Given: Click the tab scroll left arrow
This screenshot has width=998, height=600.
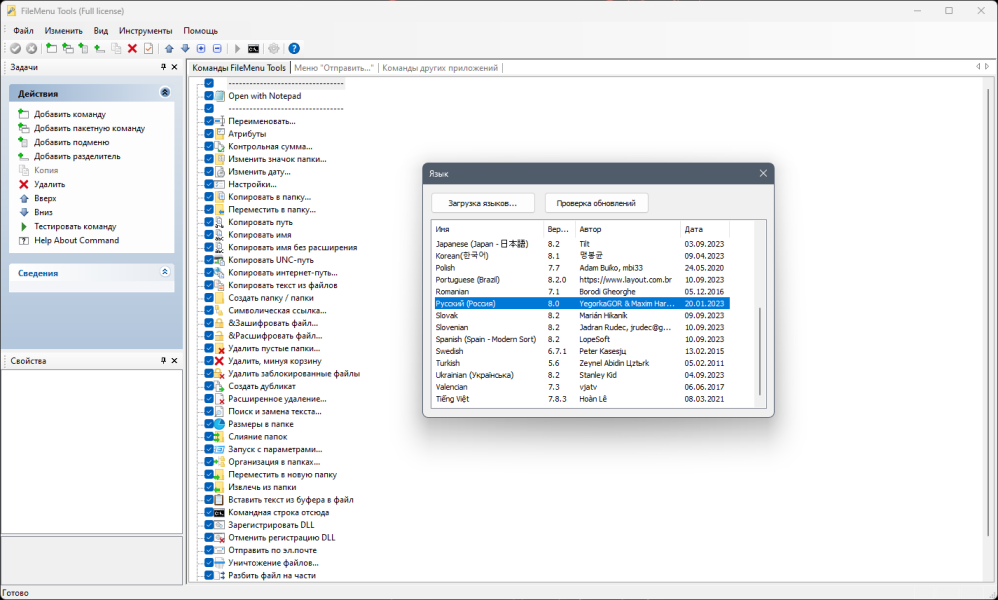Looking at the screenshot, I should [x=978, y=67].
